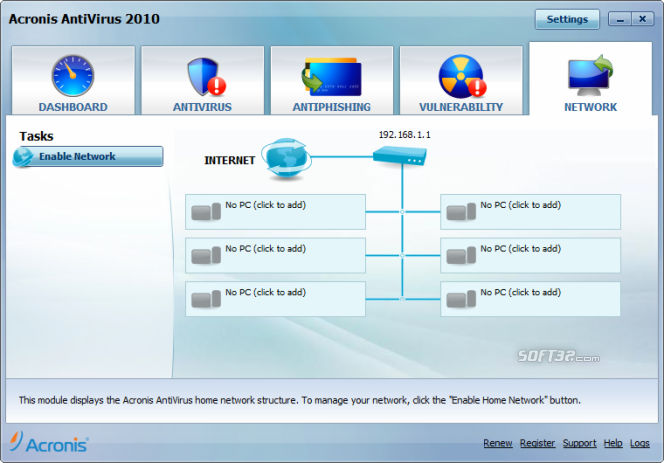
Task: Open the Dashboard gauge icon
Action: pos(73,75)
